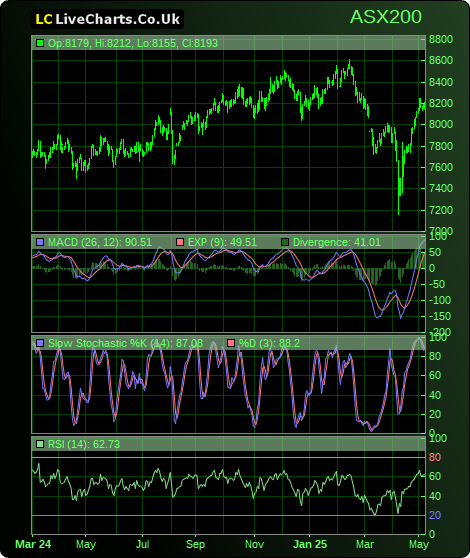The image size is (470, 558).
Task: Click the blue Slow Stochastic %K legend square
Action: pyautogui.click(x=40, y=343)
